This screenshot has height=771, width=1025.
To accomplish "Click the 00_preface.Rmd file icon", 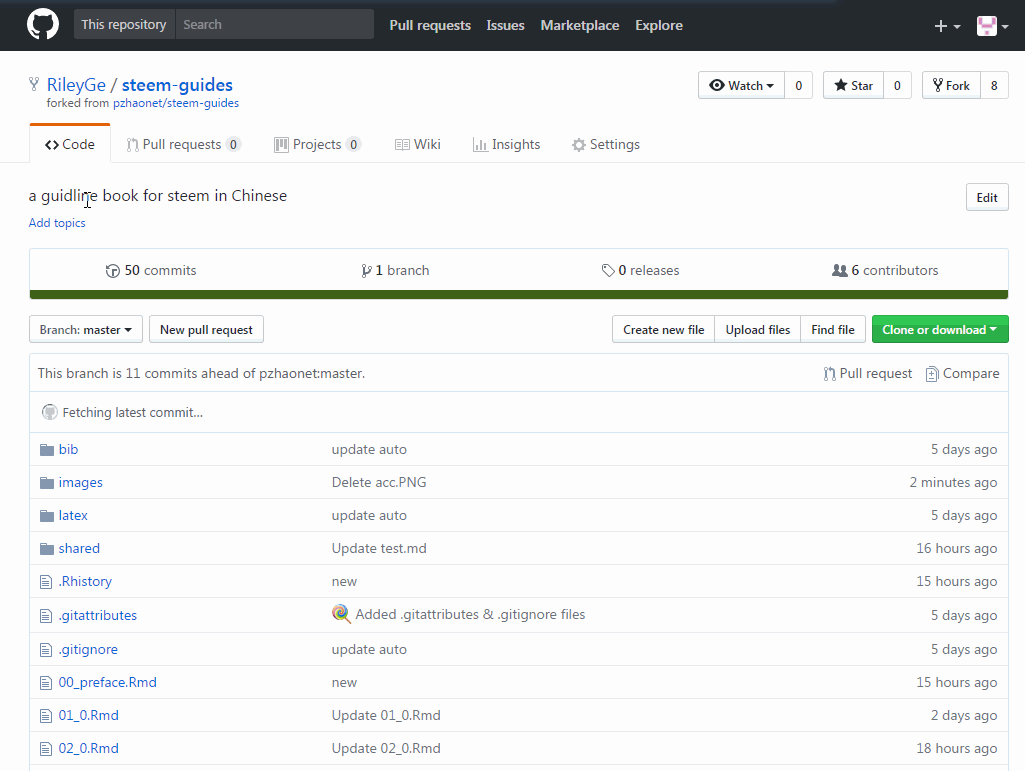I will (x=46, y=683).
